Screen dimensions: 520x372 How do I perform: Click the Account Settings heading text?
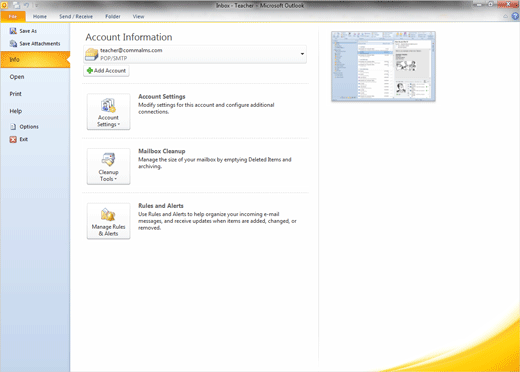pos(162,96)
